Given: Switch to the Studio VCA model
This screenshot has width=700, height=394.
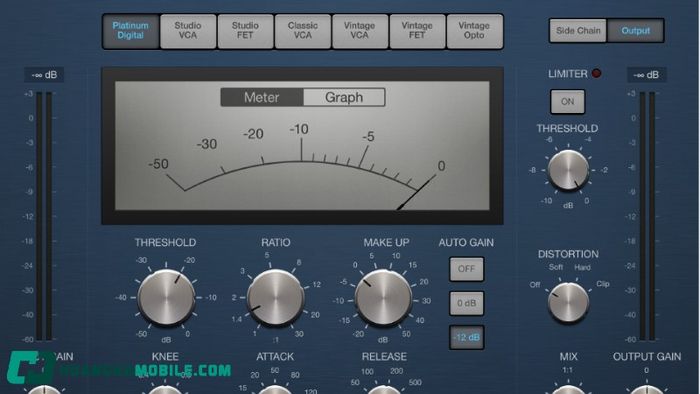Looking at the screenshot, I should [x=188, y=31].
